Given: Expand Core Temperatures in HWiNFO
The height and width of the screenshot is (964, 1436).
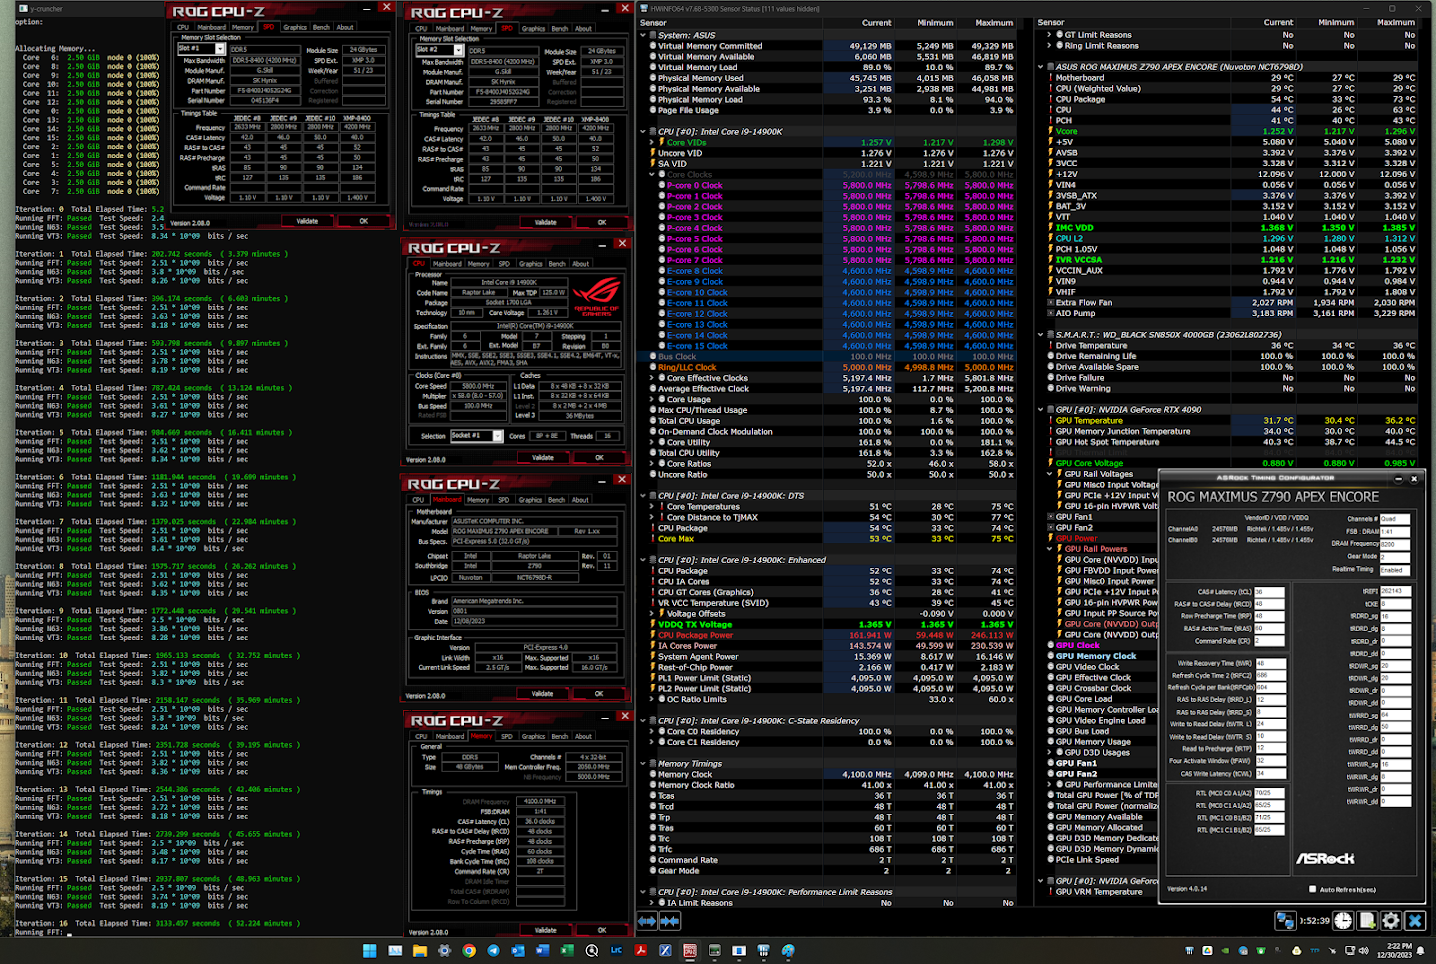Looking at the screenshot, I should (651, 506).
